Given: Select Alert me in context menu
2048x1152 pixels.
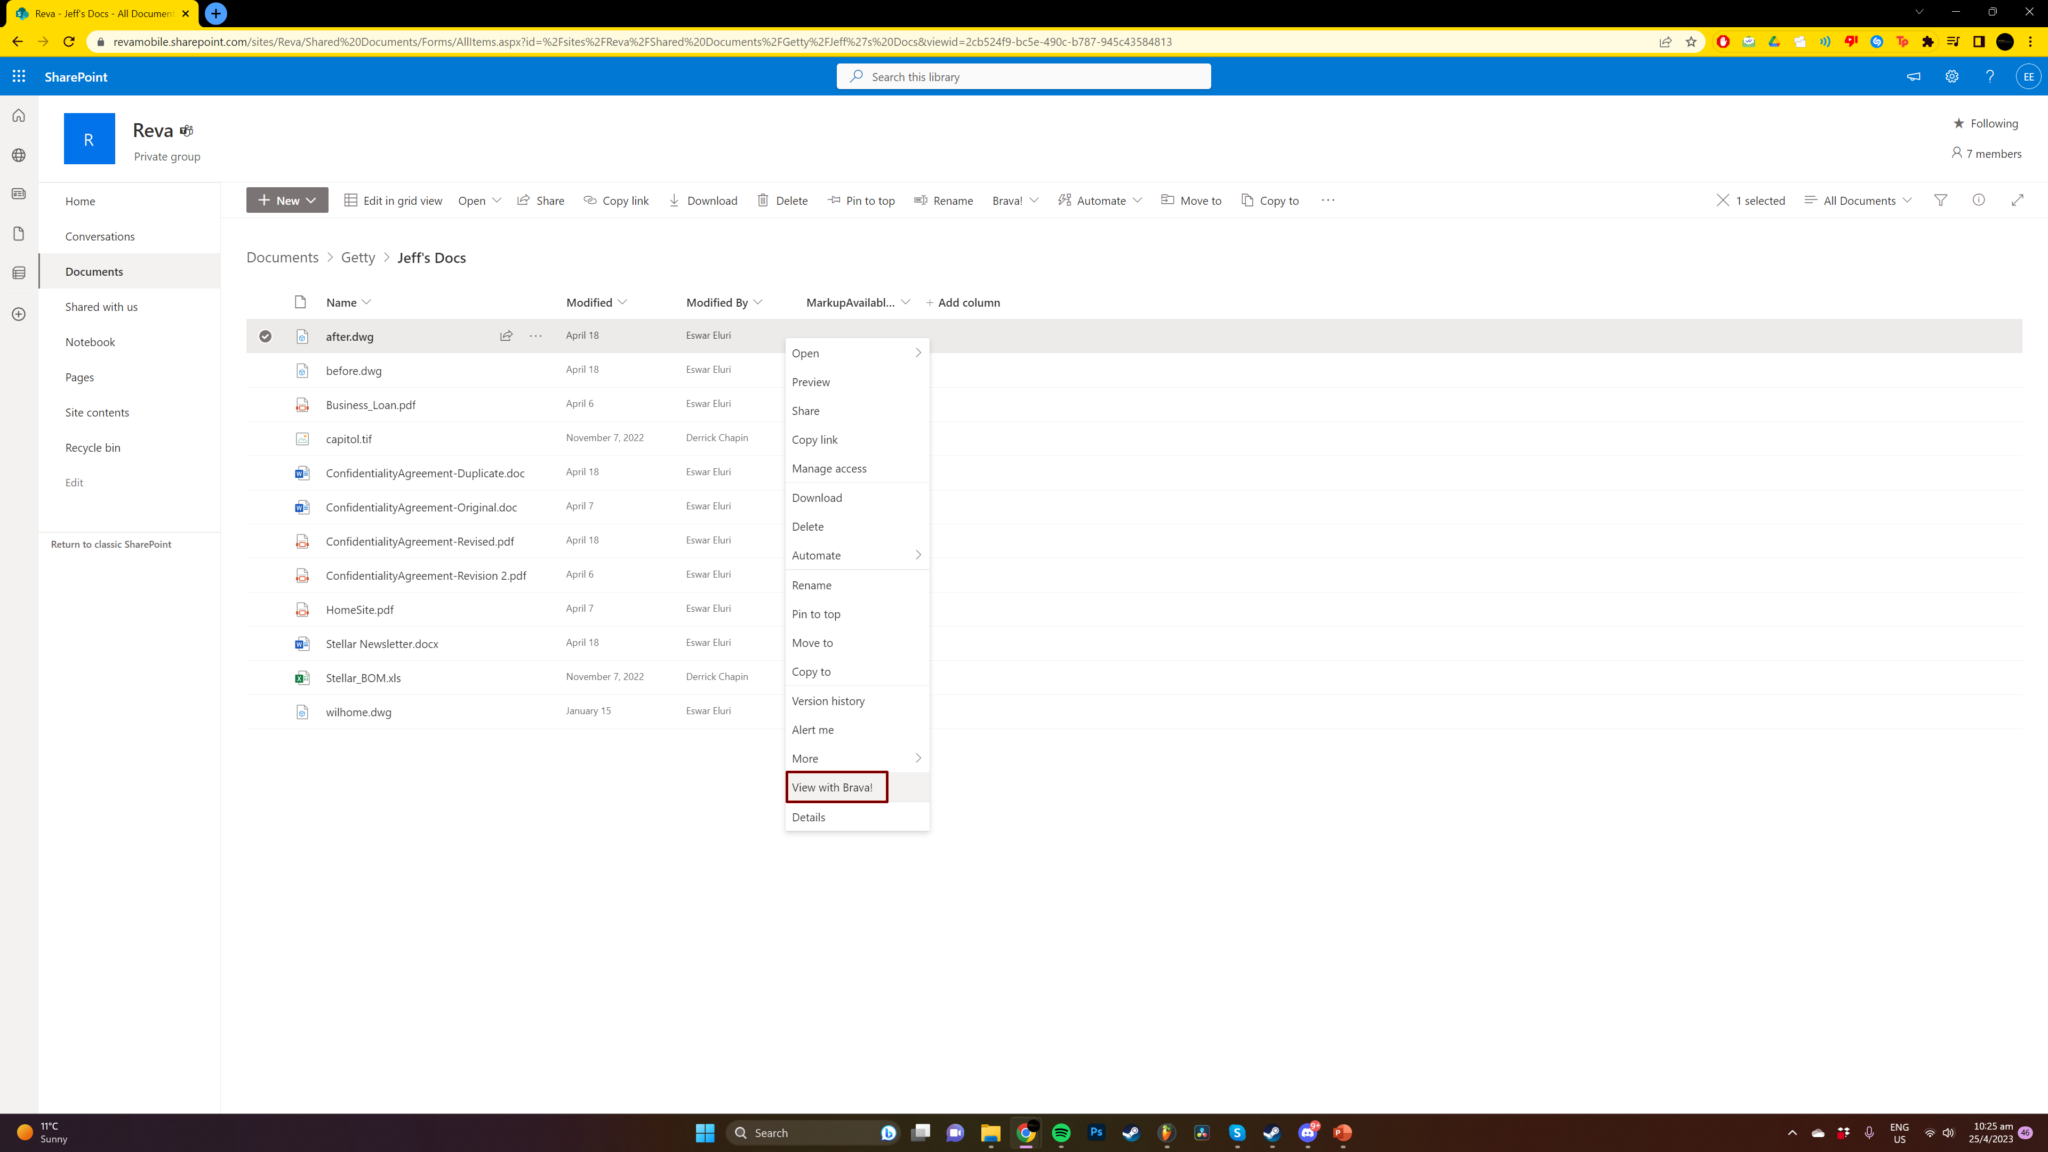Looking at the screenshot, I should 857,730.
